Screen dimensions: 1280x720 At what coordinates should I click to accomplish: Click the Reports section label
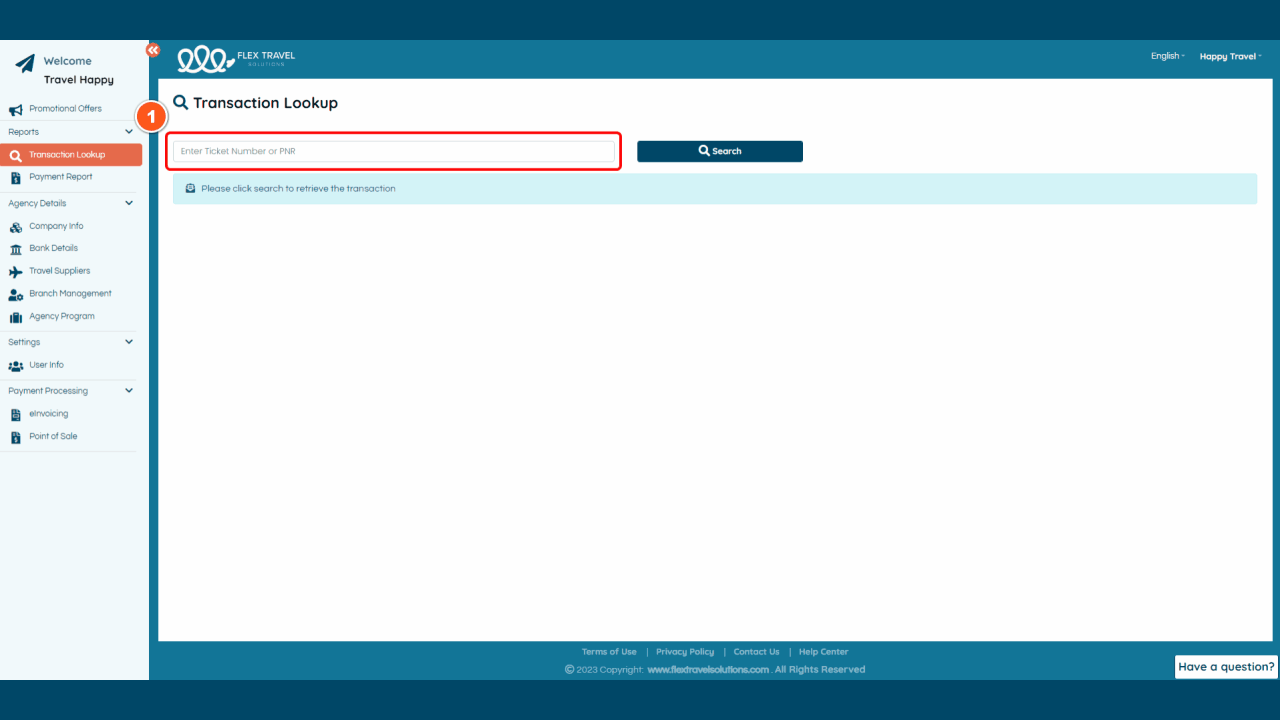24,132
